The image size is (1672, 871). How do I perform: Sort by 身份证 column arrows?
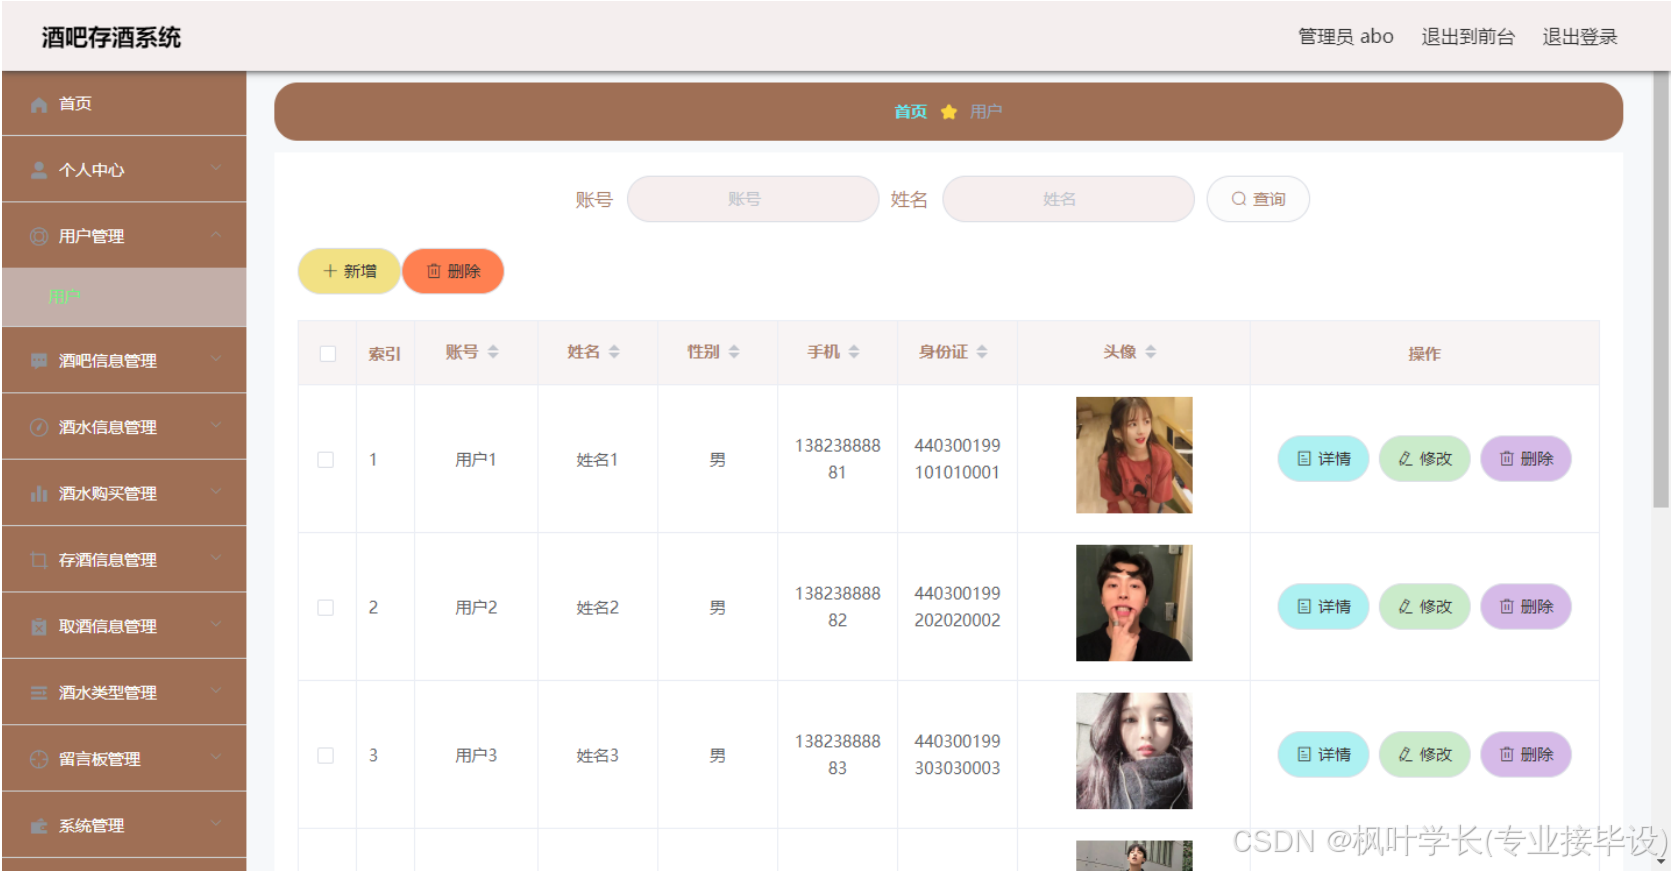(x=982, y=352)
